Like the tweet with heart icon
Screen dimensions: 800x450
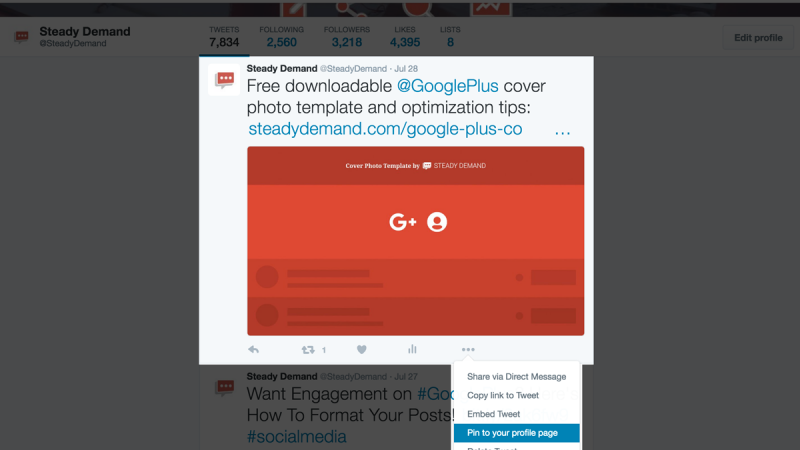[361, 349]
